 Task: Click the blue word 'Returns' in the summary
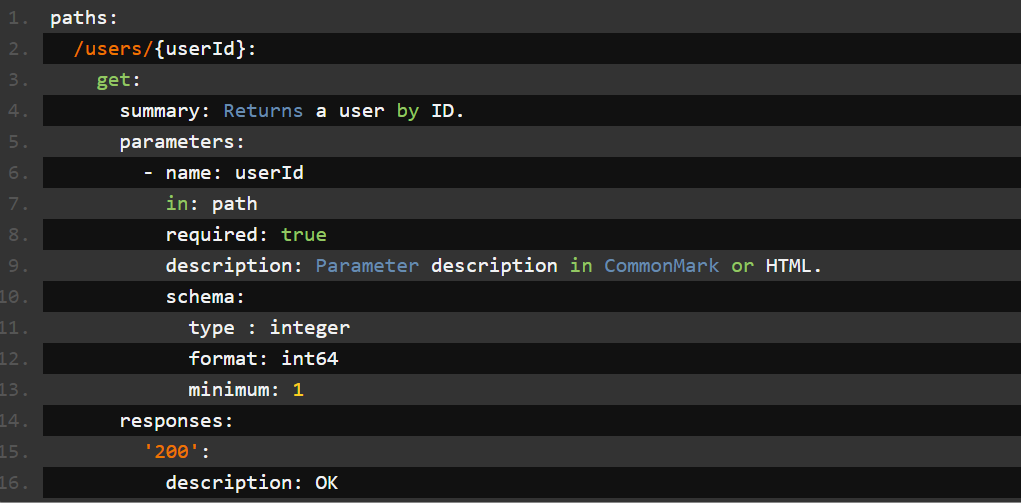263,111
